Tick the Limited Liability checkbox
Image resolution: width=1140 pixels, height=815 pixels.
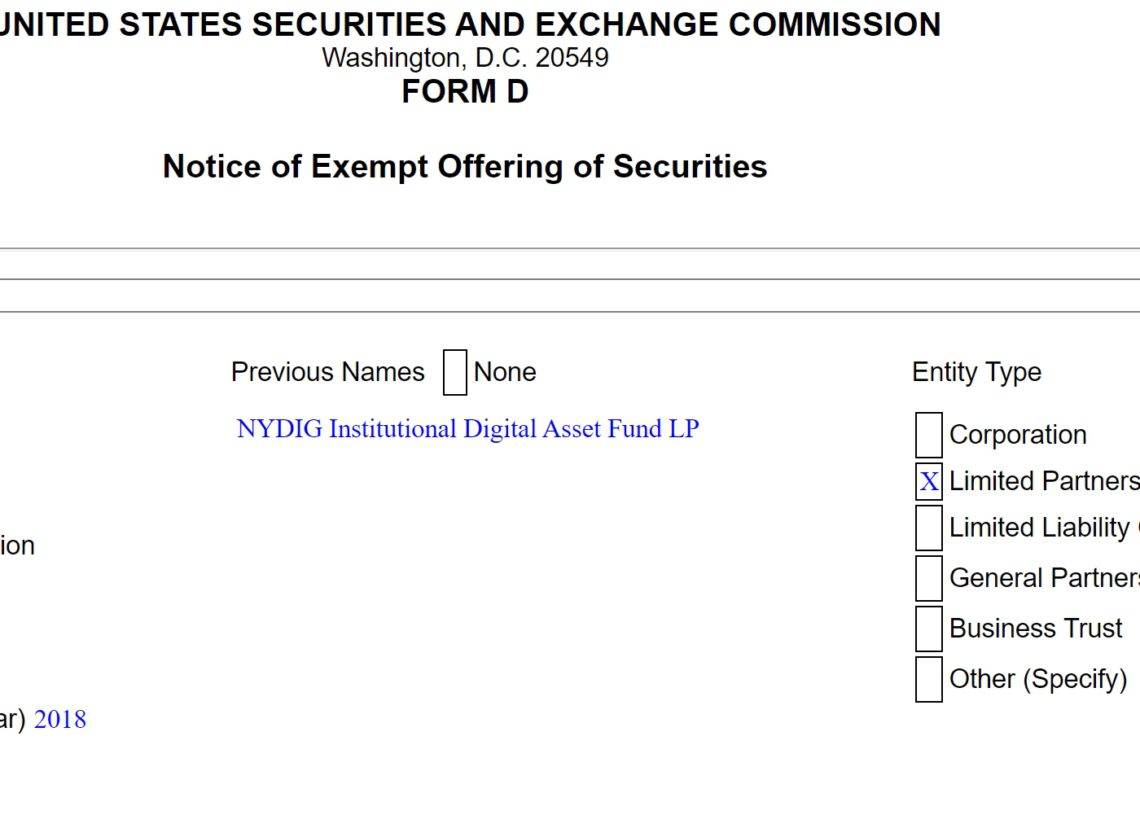(x=929, y=528)
